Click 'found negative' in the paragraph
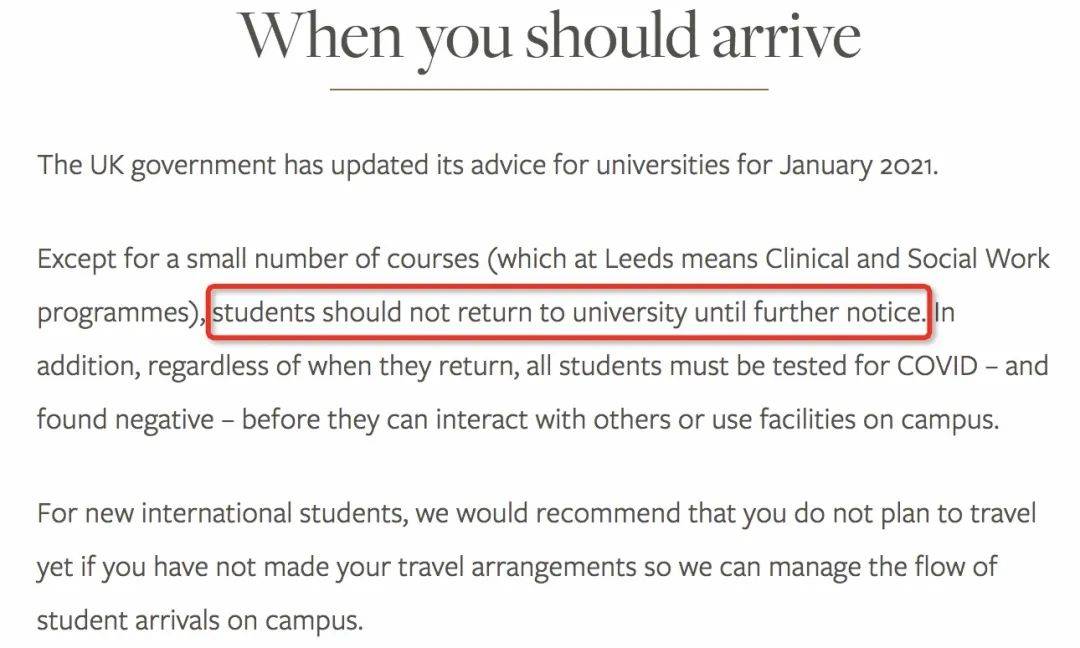The width and height of the screenshot is (1080, 648). (125, 419)
